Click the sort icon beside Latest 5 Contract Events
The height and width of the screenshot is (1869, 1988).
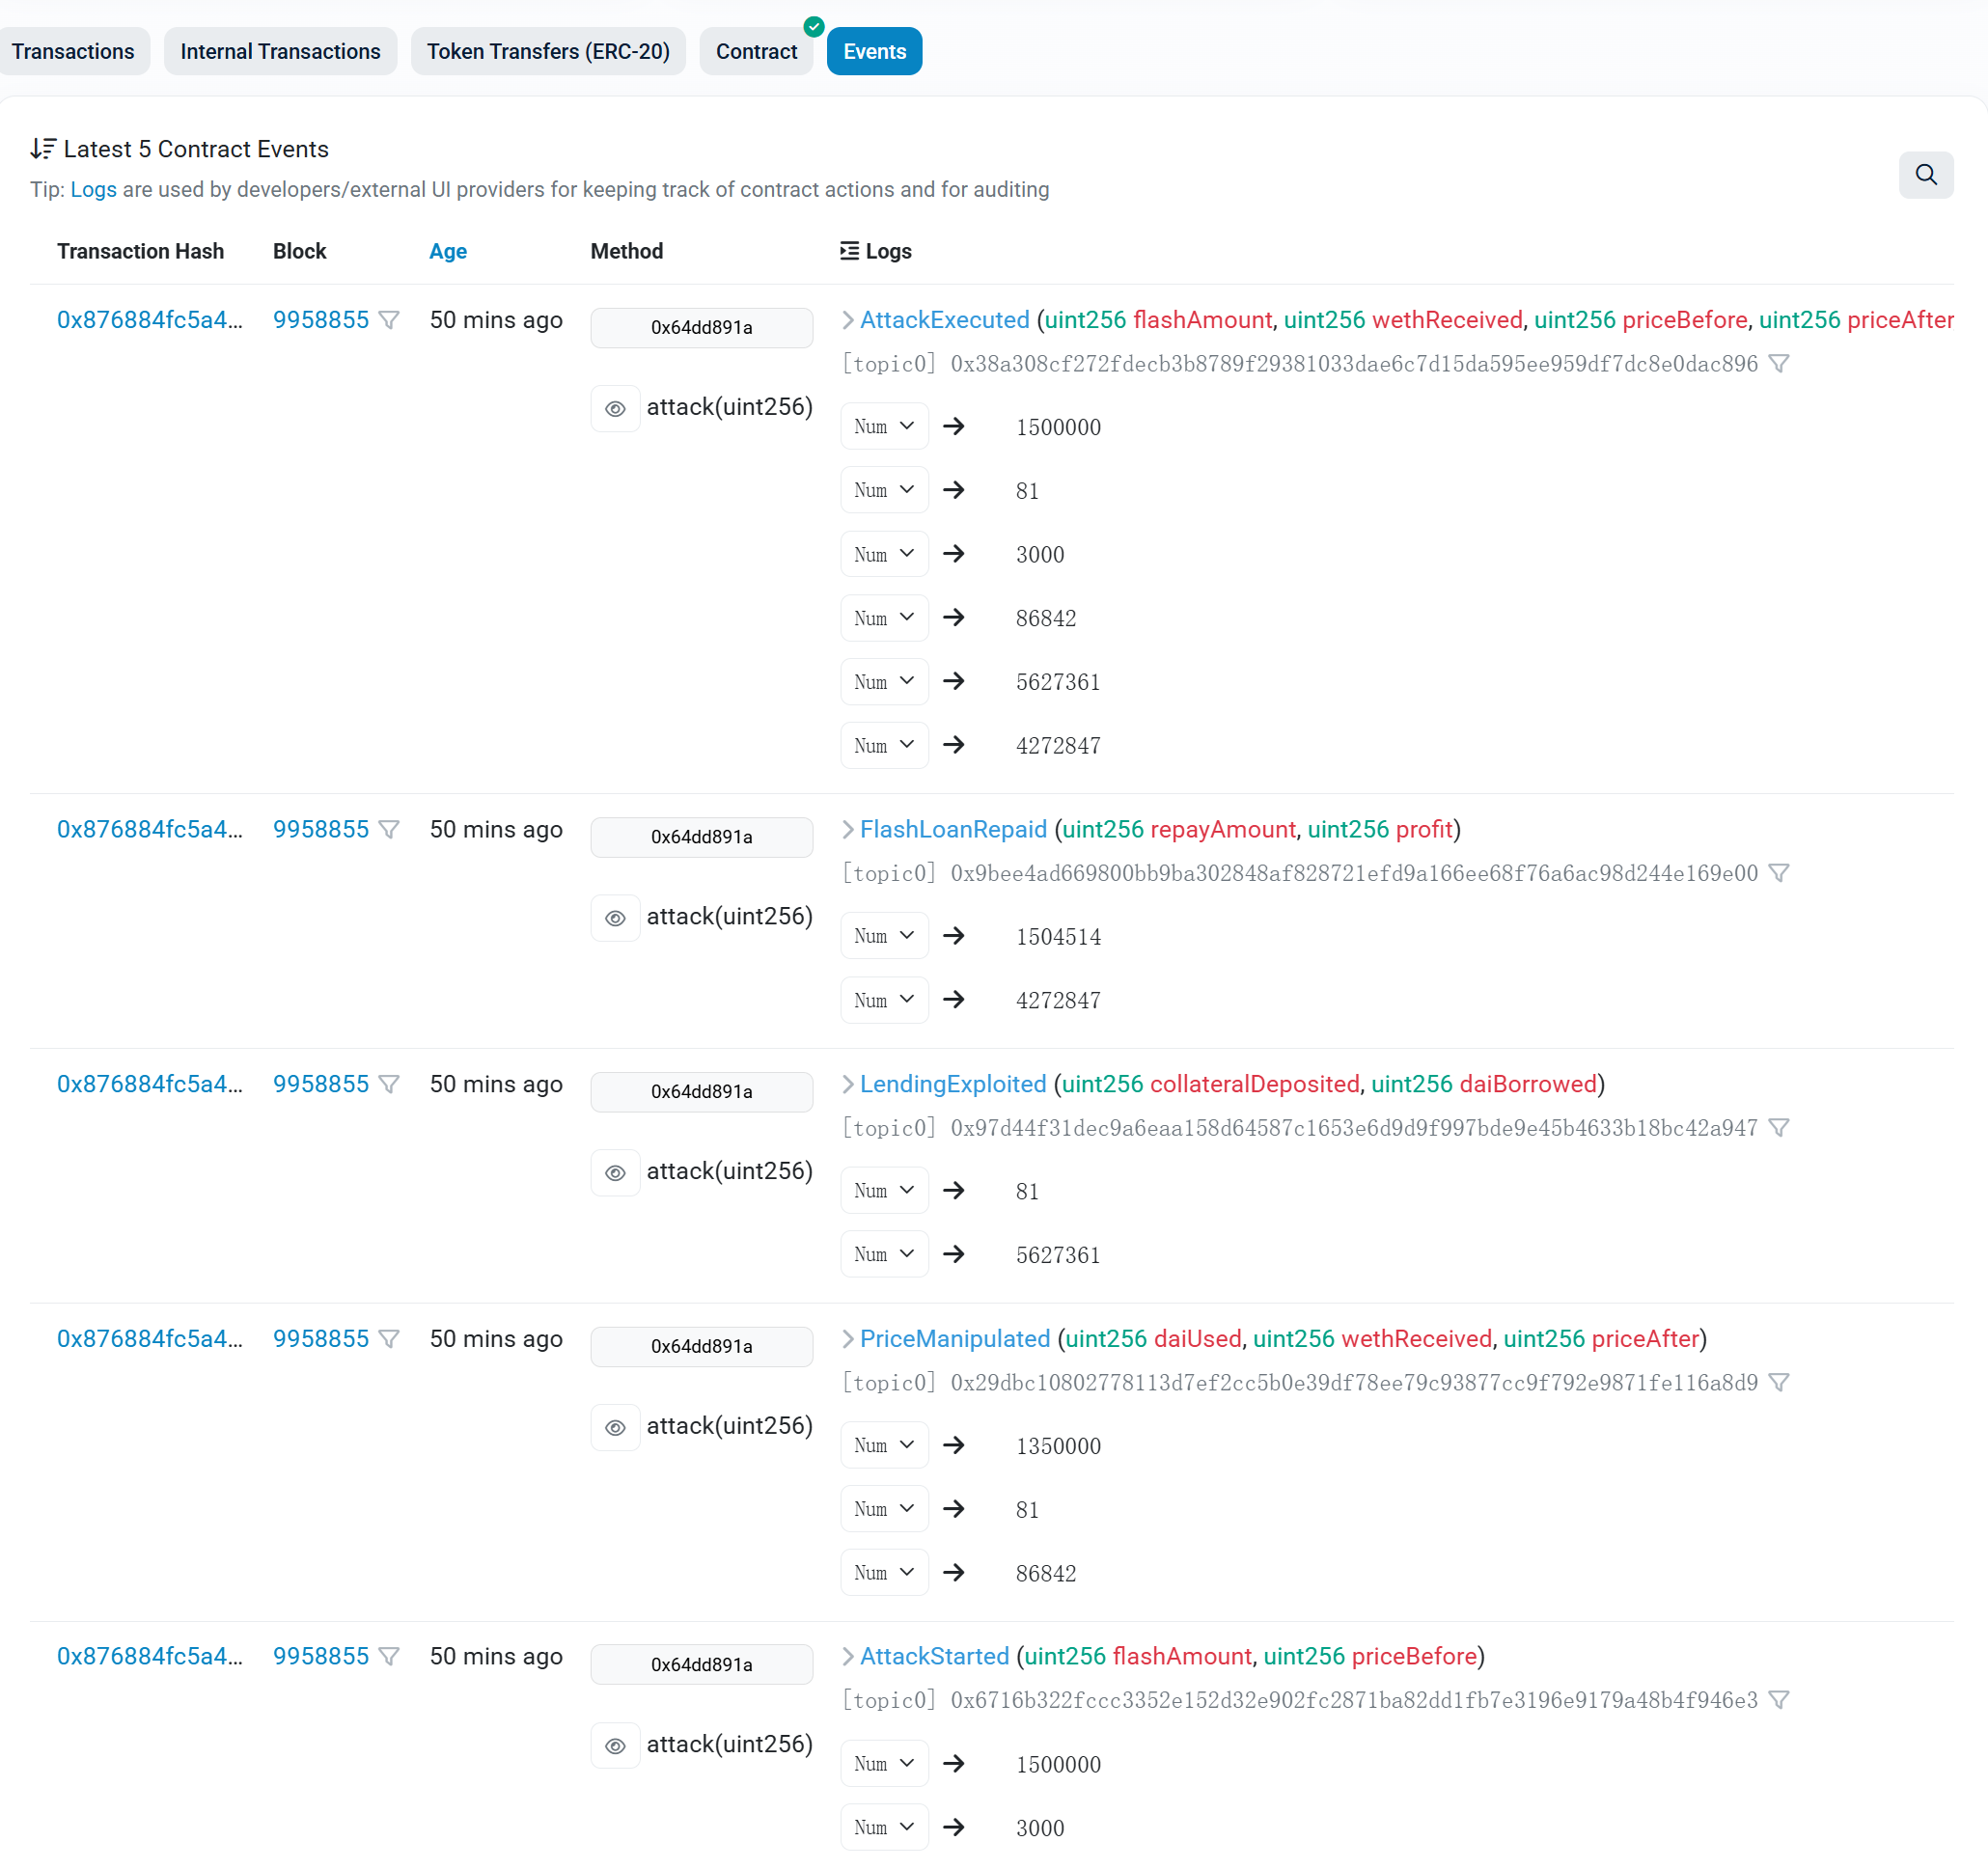click(x=43, y=149)
